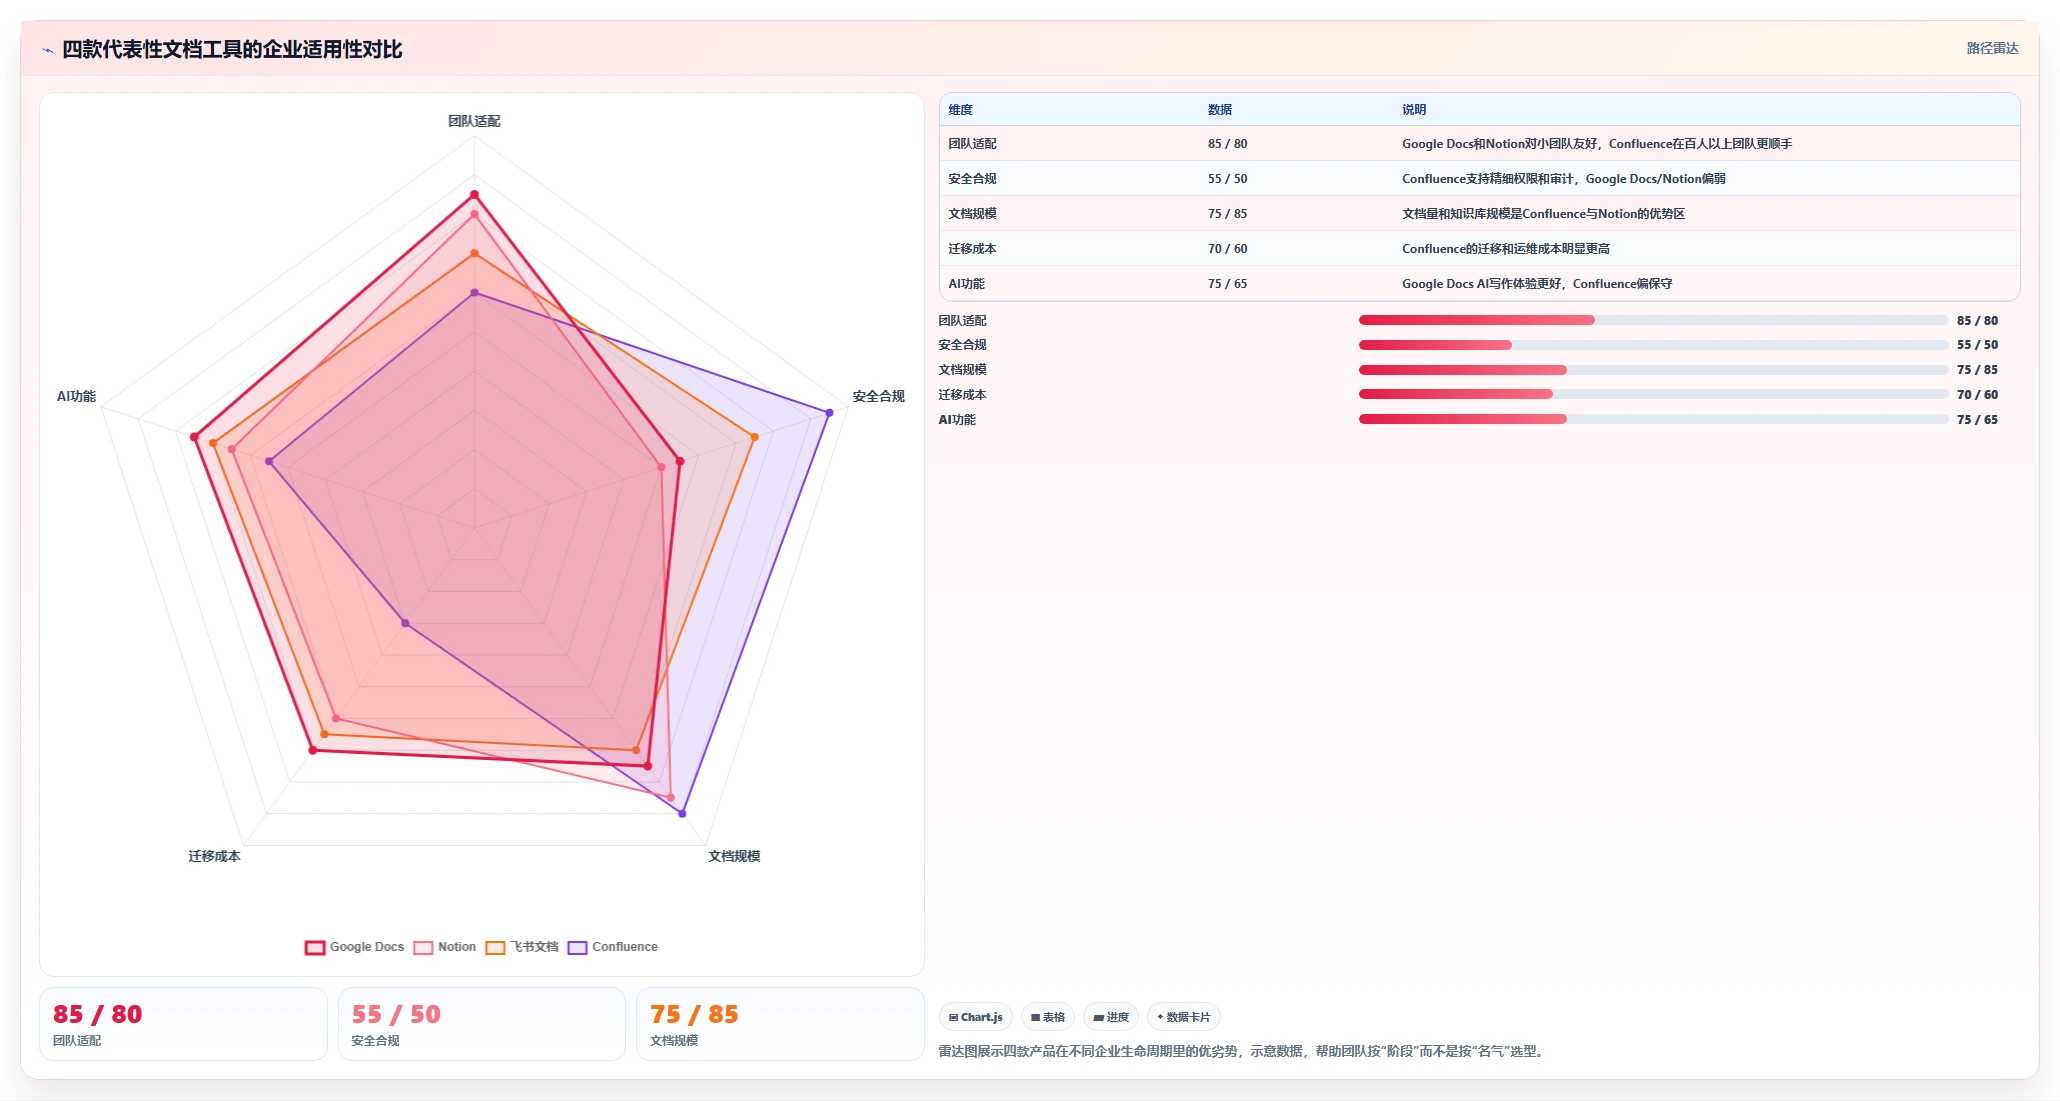Viewport: 2060px width, 1101px height.
Task: Click Google Docs data point on 团队适配 axis
Action: 474,195
